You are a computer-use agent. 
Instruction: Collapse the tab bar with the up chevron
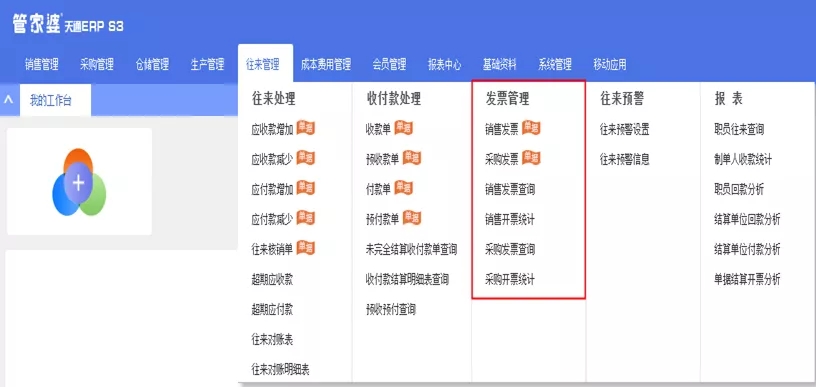(8, 100)
